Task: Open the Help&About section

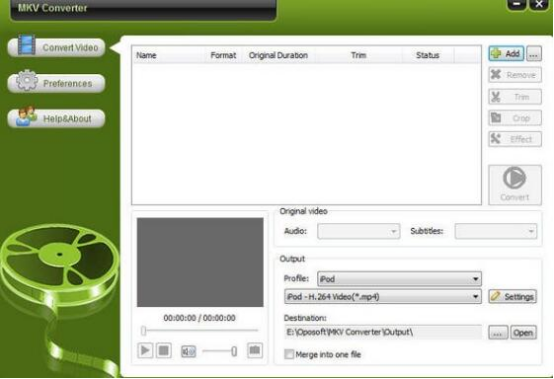Action: coord(57,118)
